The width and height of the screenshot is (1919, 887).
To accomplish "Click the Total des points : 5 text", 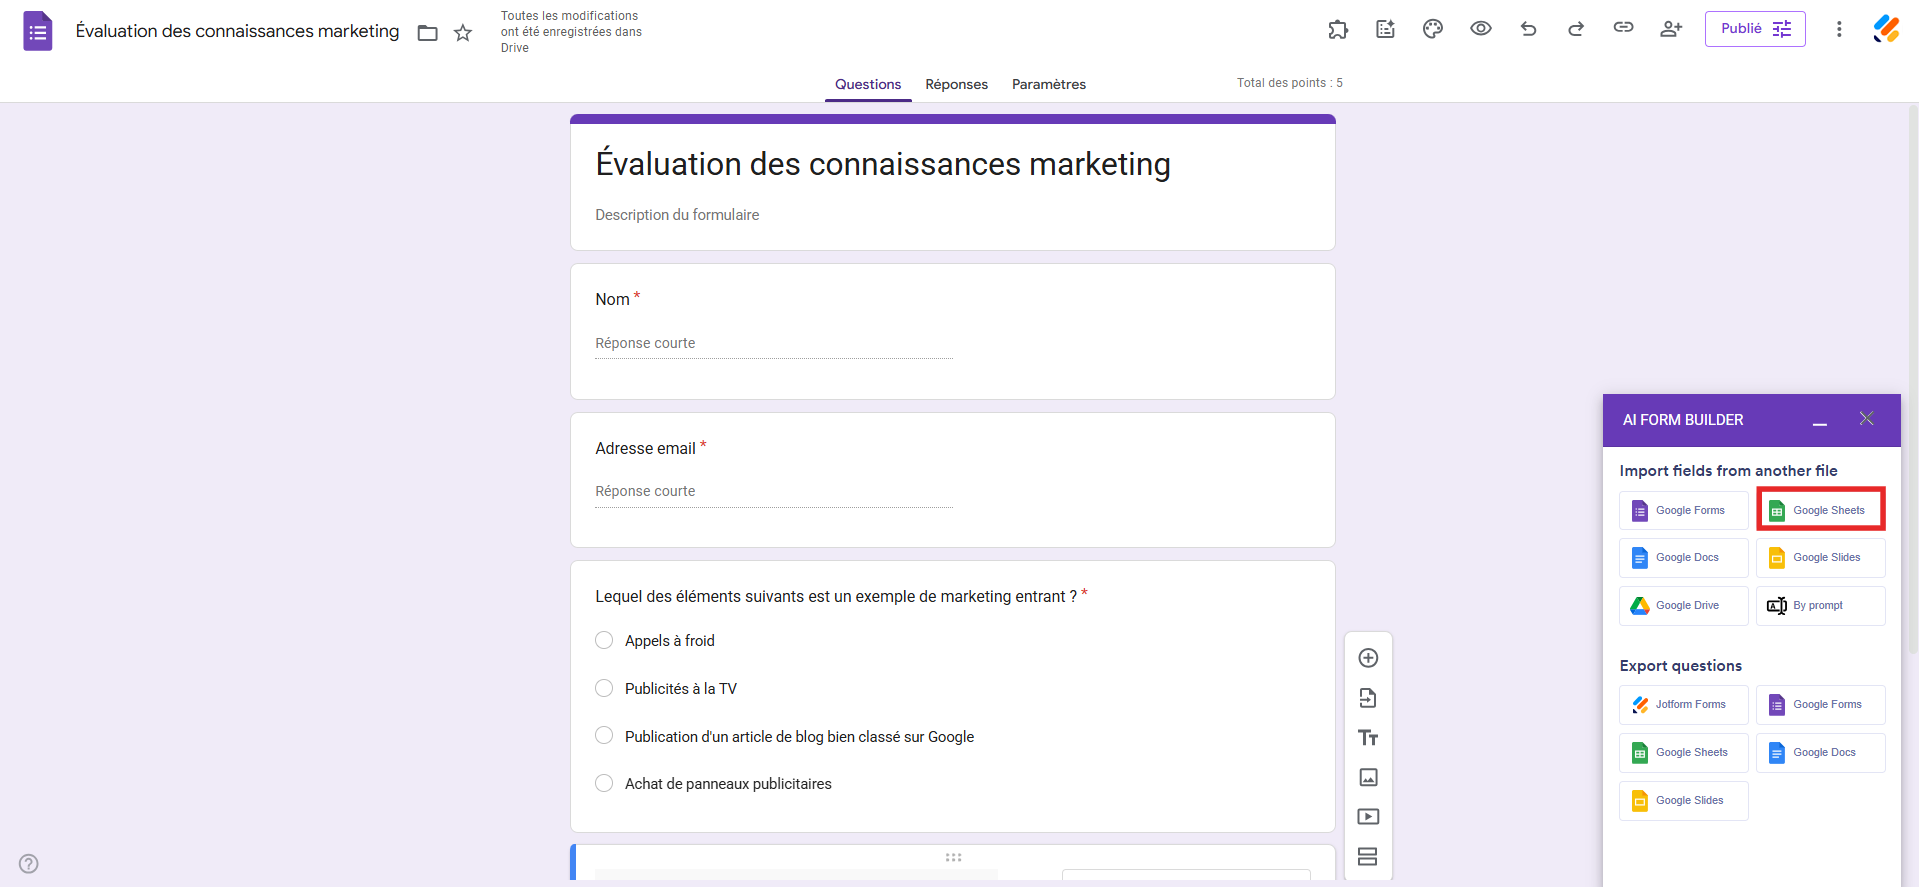I will click(1289, 83).
